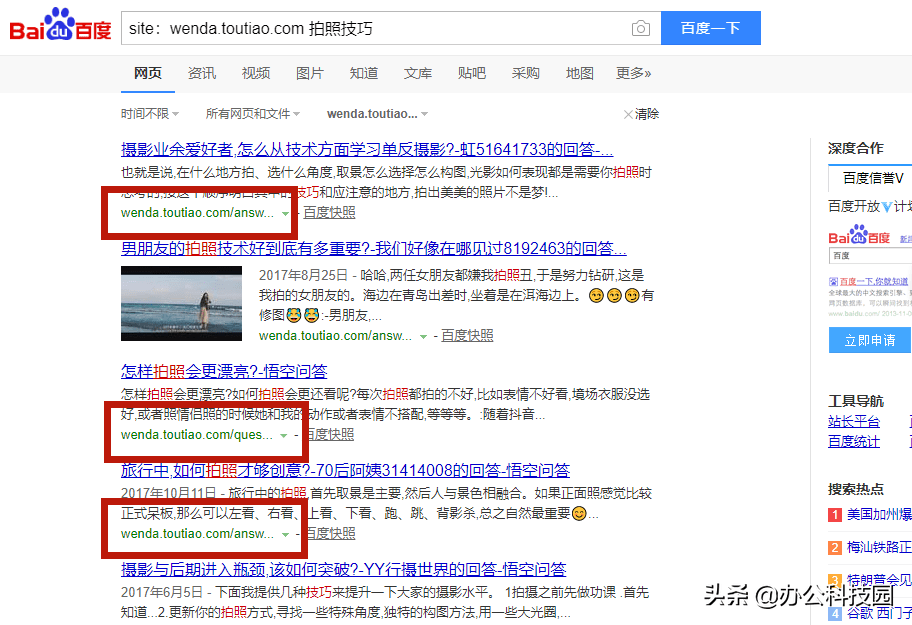Open 百度快照 for the 男朋友 result
This screenshot has height=625, width=912.
[467, 335]
